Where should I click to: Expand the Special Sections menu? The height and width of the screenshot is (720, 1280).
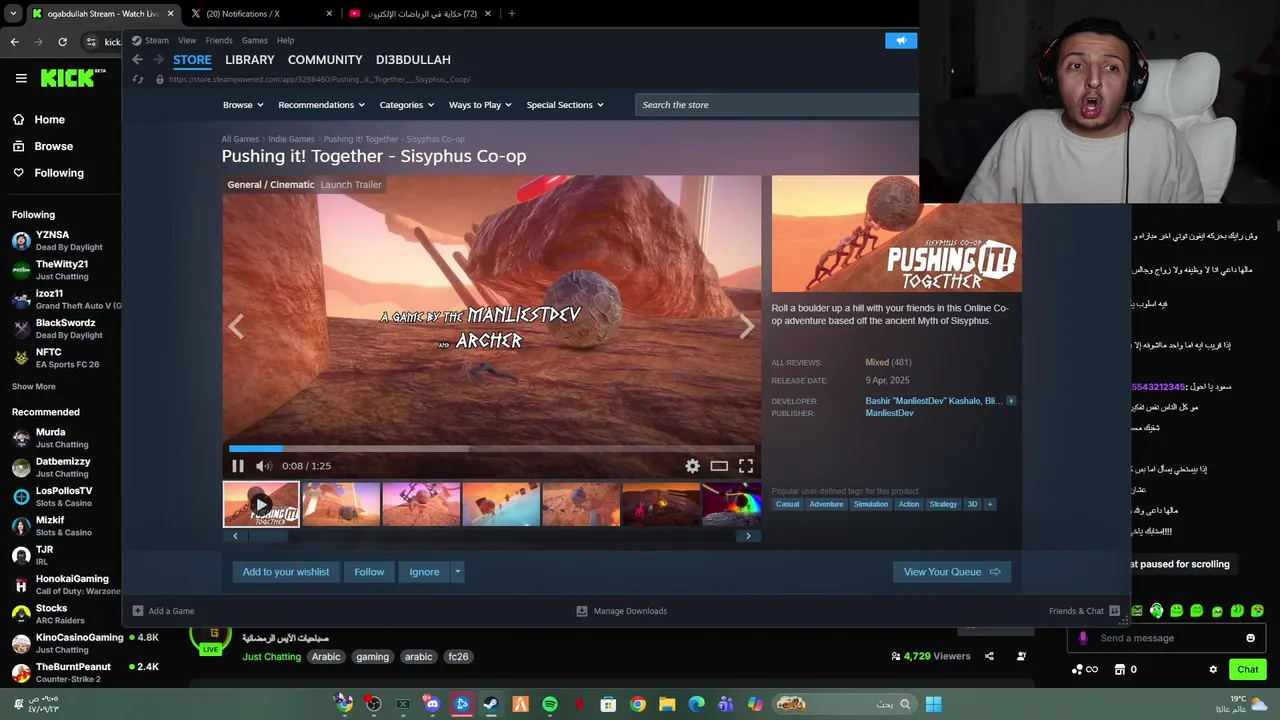[x=565, y=105]
